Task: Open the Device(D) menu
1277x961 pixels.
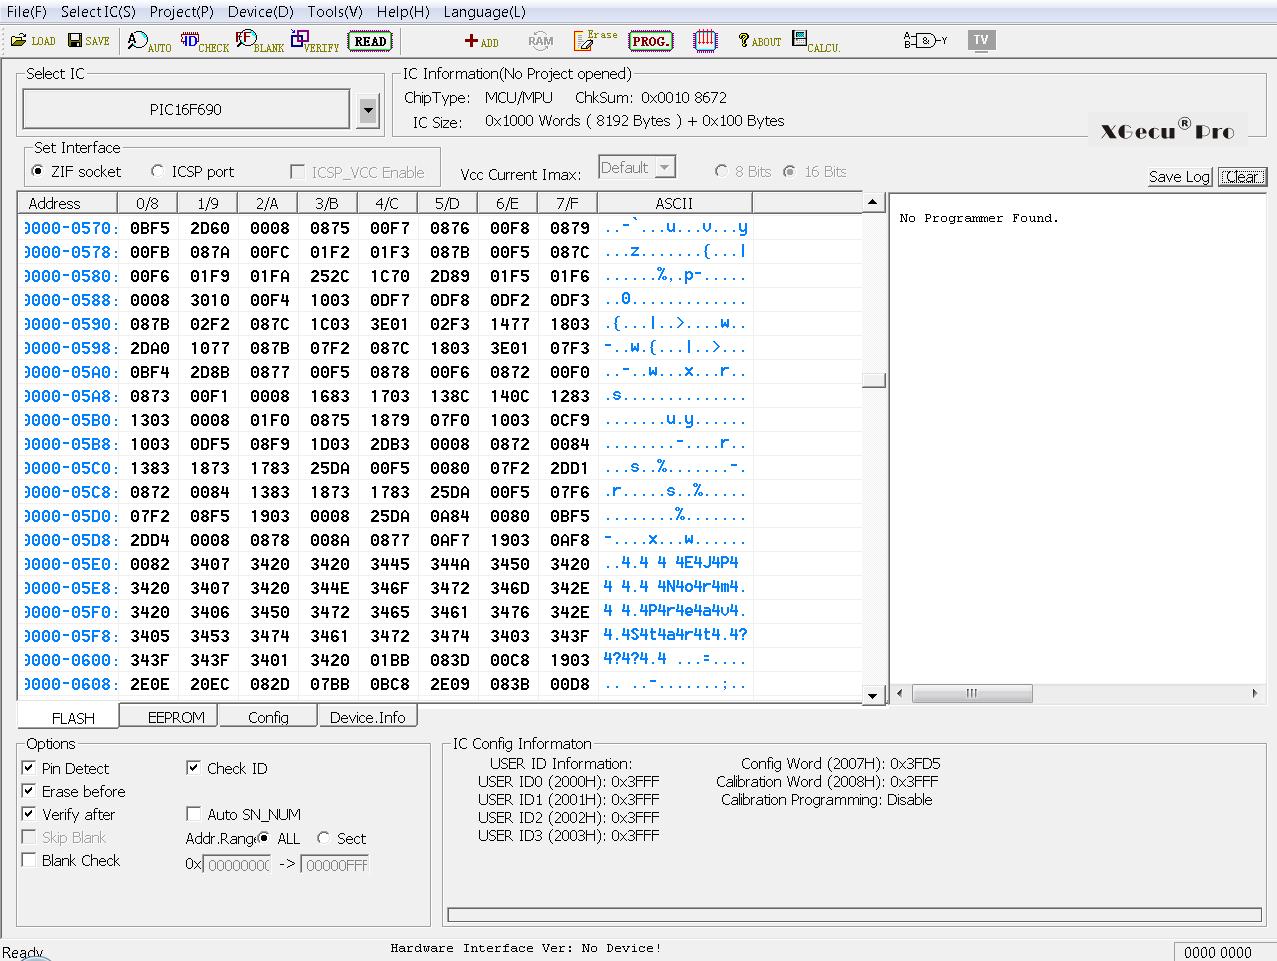Action: (x=260, y=12)
